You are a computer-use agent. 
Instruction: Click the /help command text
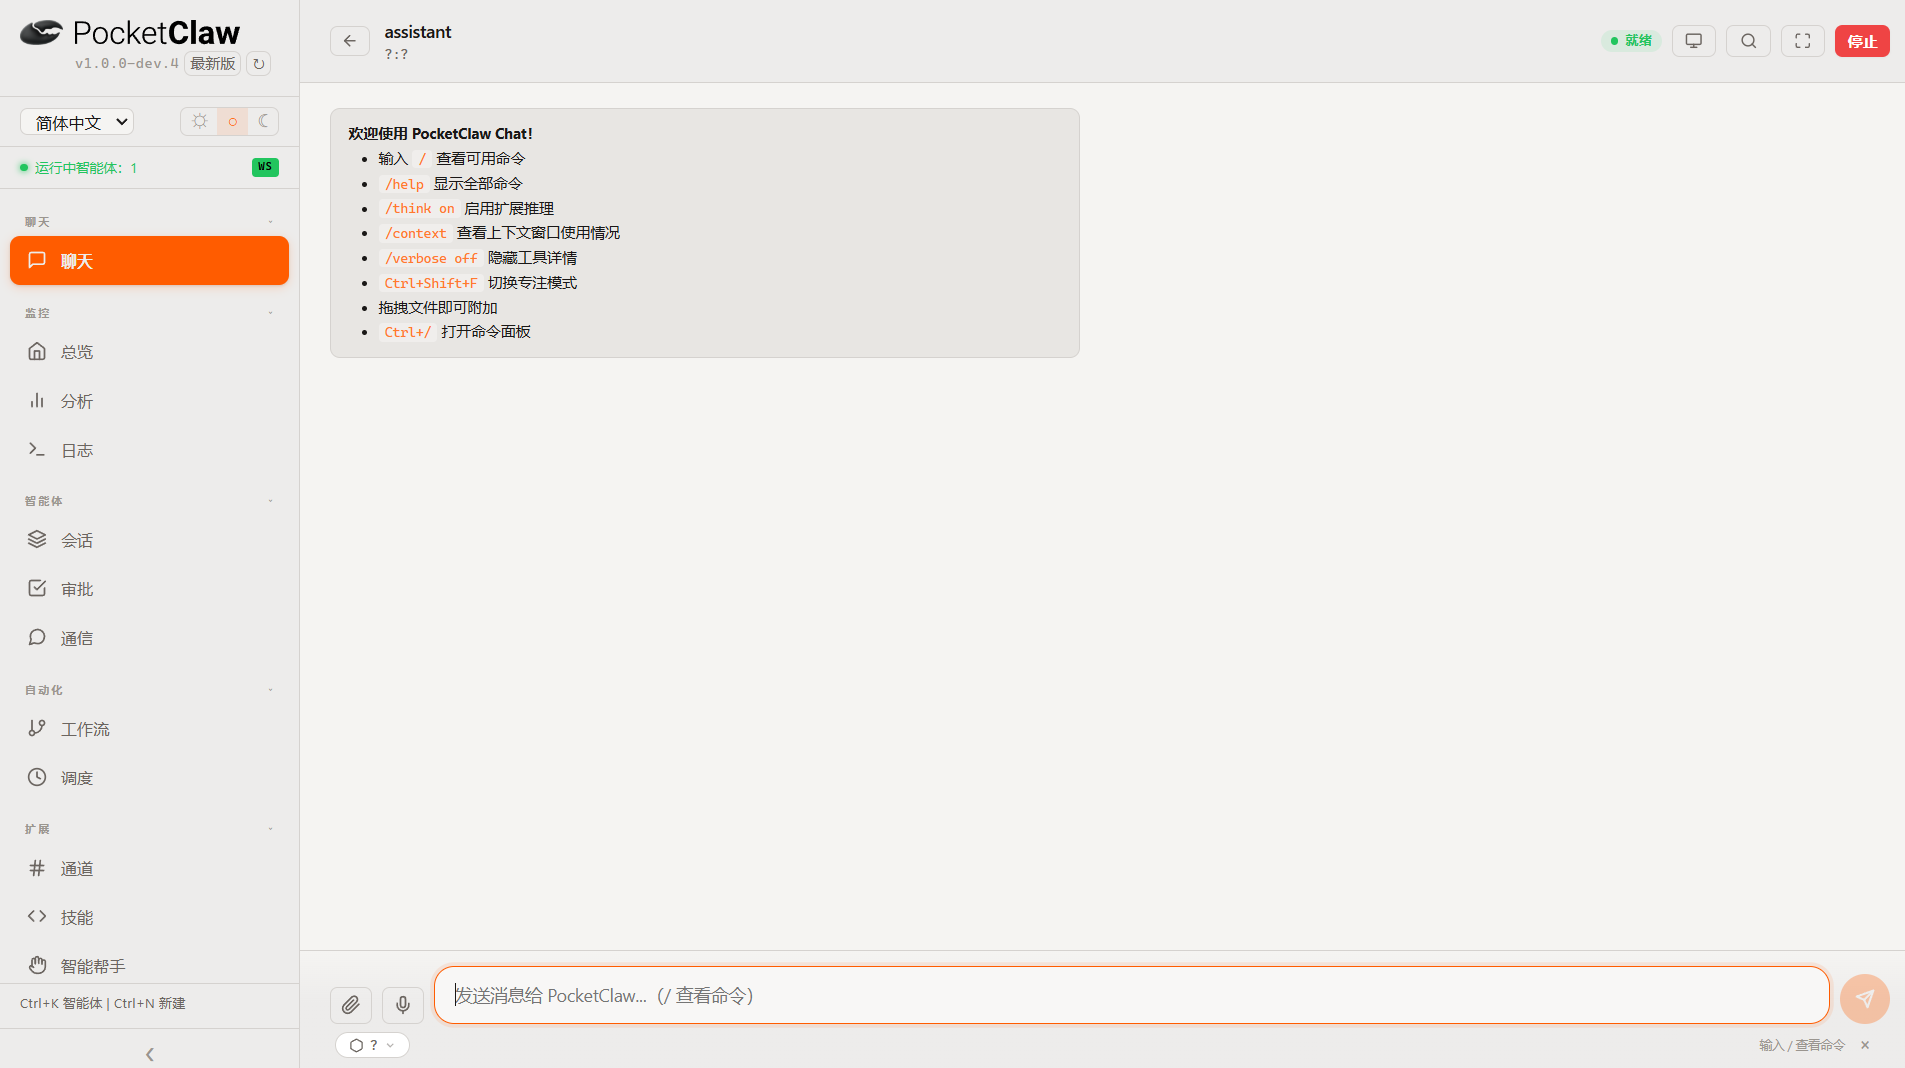404,184
